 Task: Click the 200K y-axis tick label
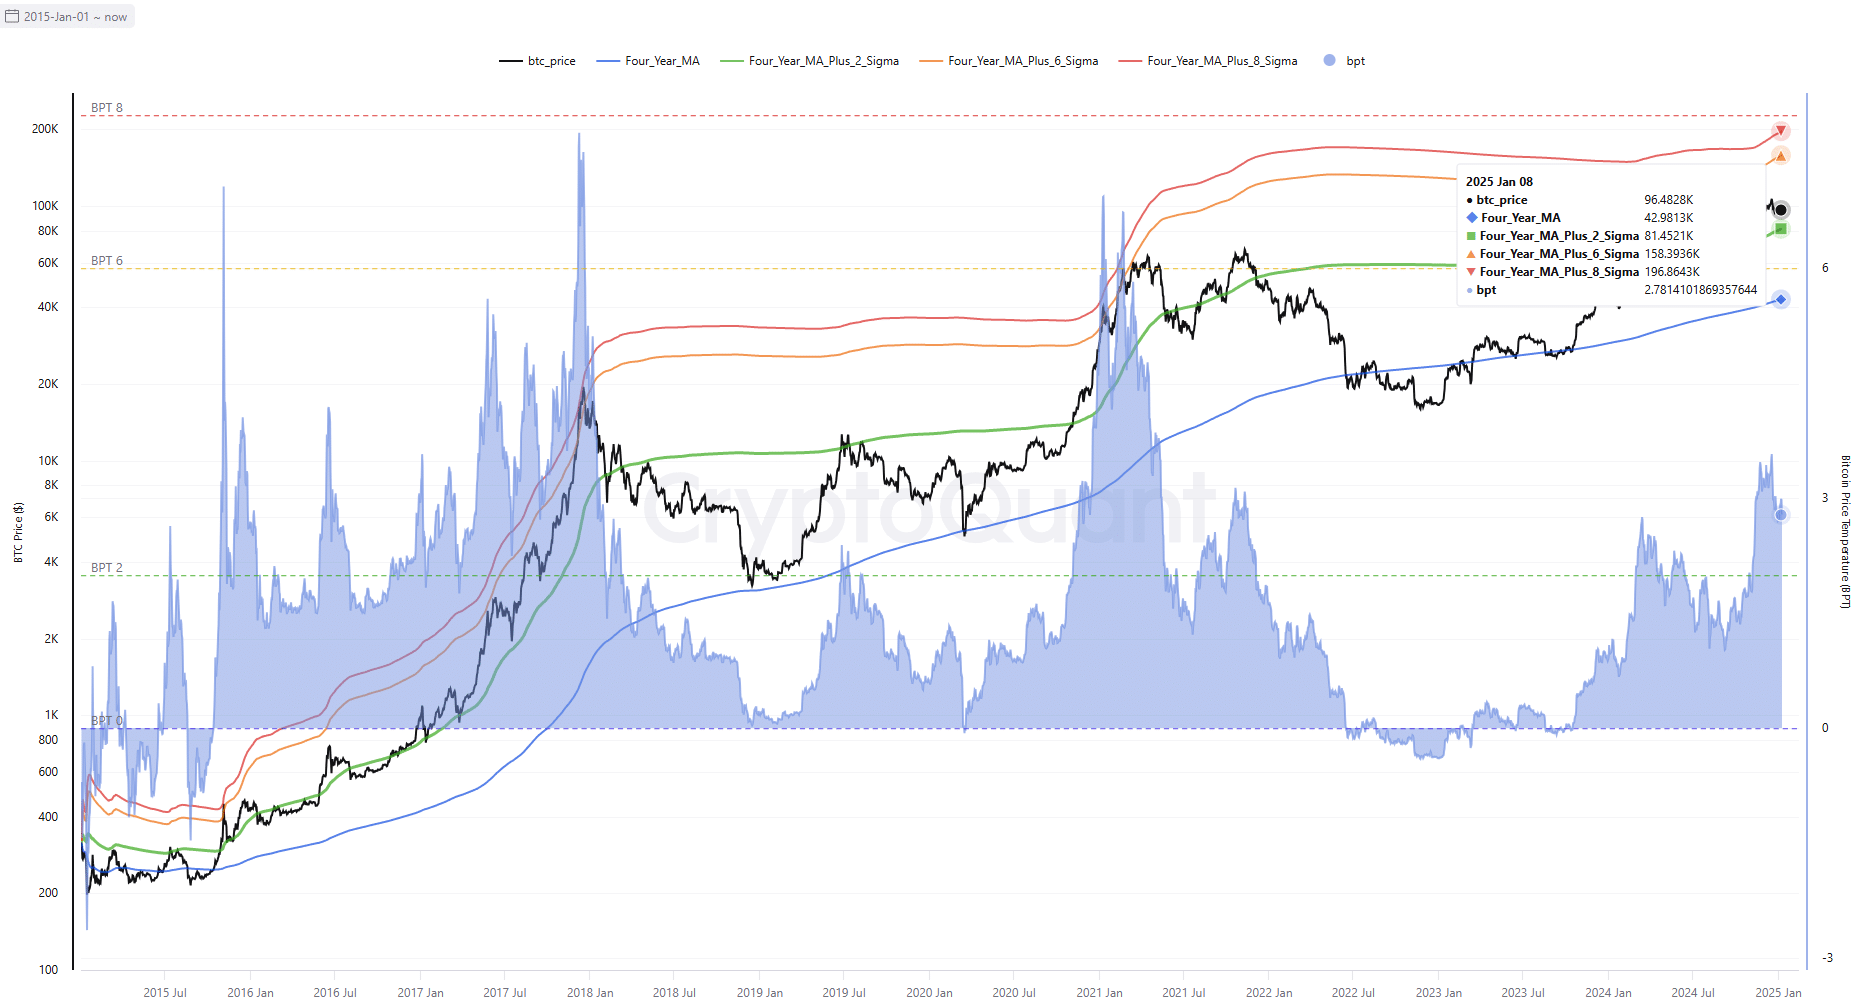coord(45,129)
